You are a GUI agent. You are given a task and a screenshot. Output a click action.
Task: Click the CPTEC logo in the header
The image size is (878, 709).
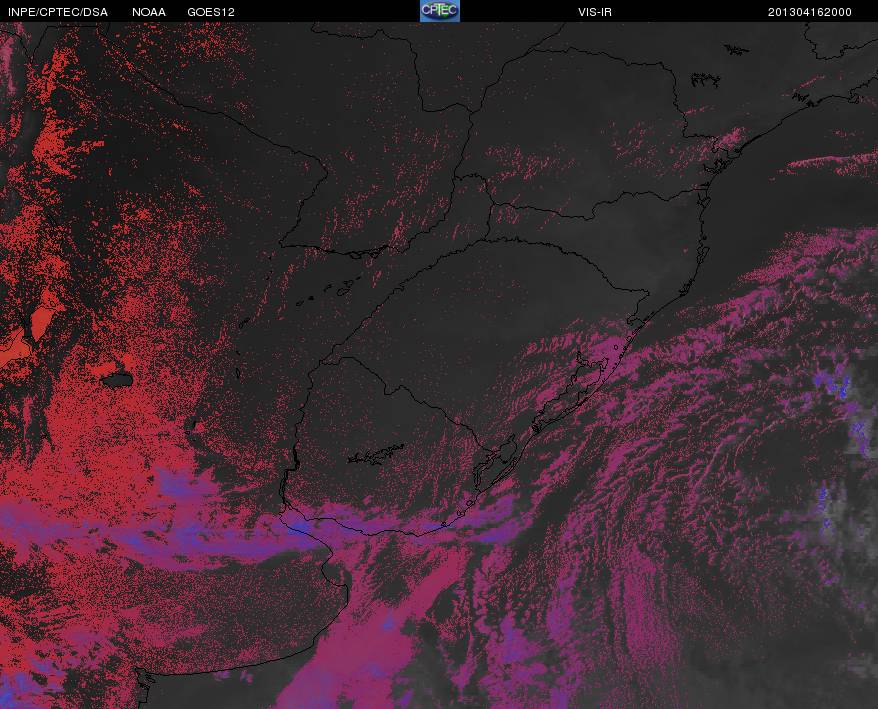pyautogui.click(x=440, y=11)
